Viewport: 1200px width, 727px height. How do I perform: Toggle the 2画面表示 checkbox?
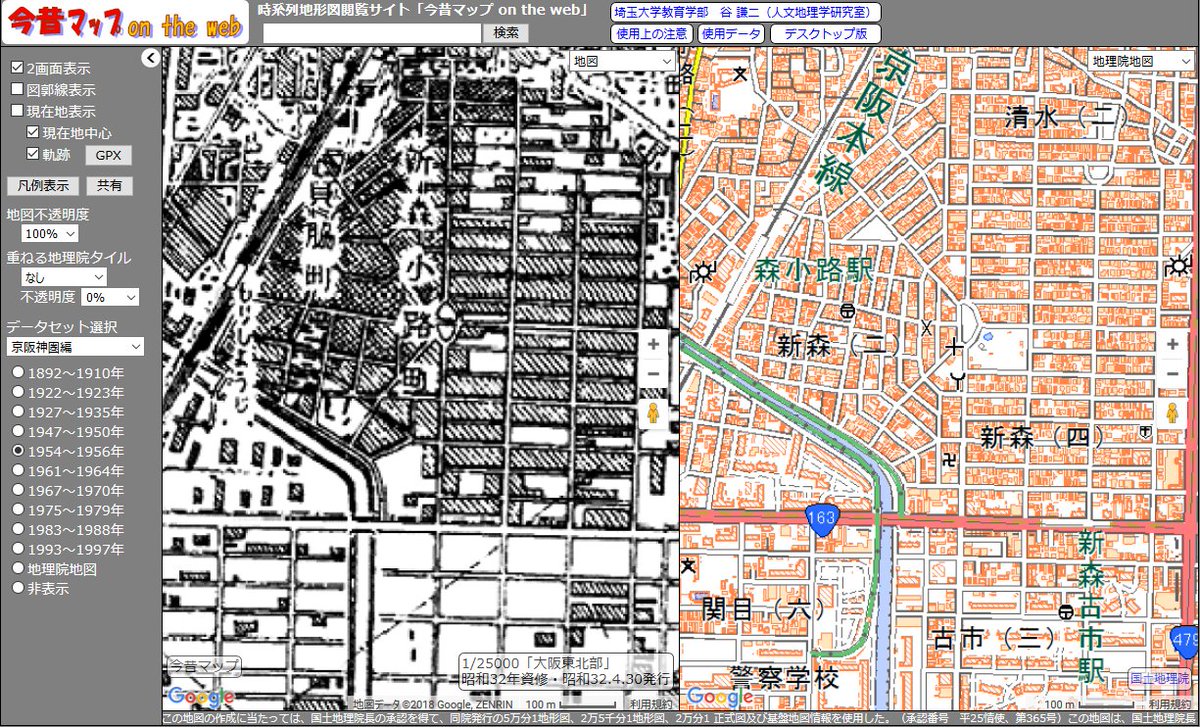[x=17, y=69]
